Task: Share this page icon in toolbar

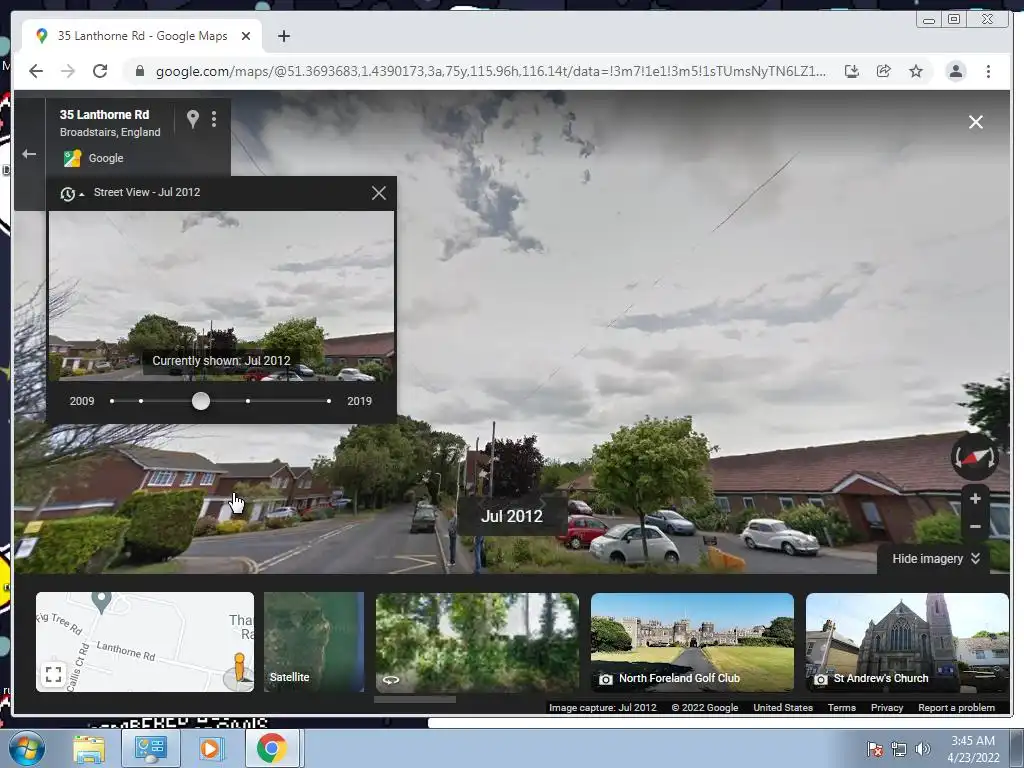Action: [884, 71]
